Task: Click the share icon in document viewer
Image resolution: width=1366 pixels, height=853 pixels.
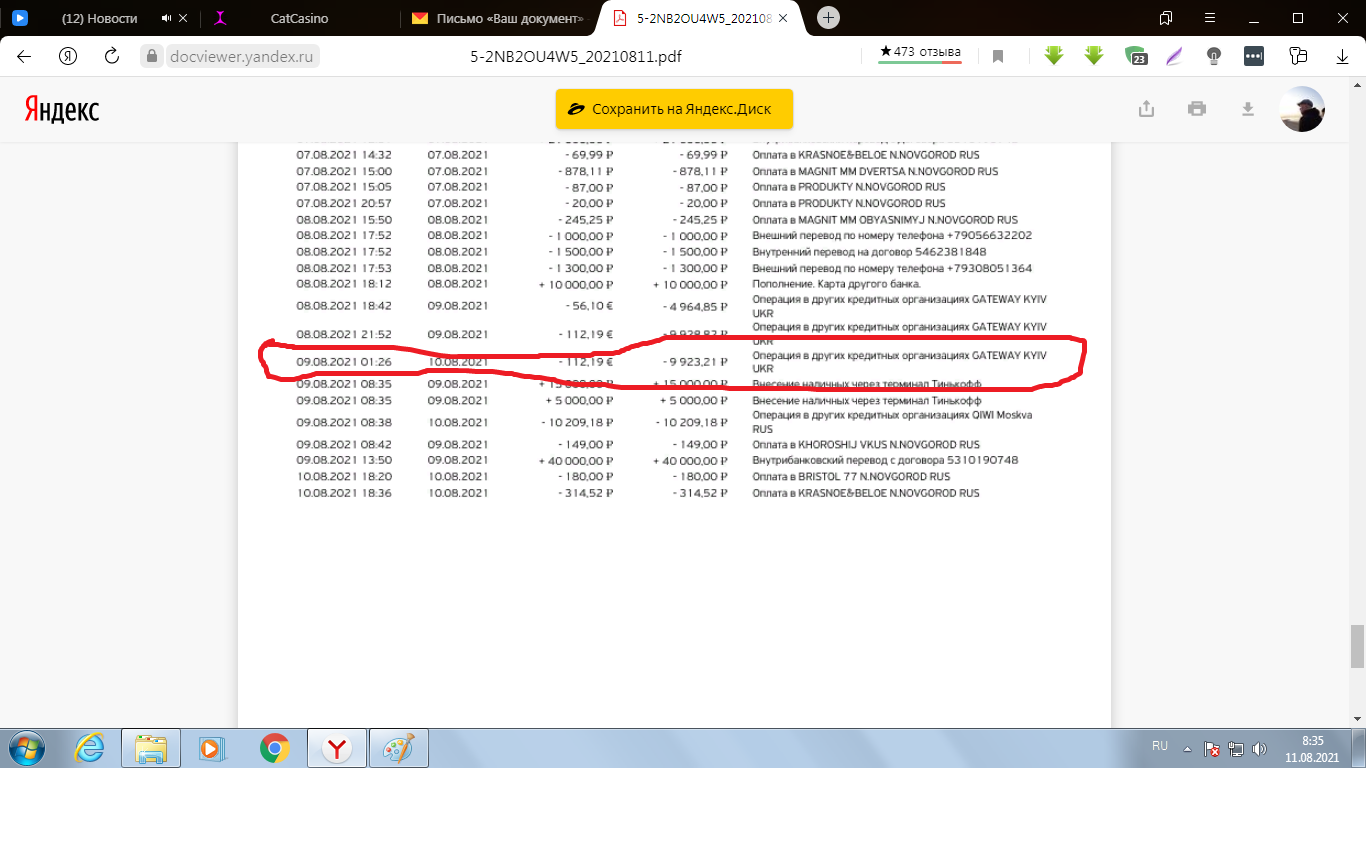Action: 1147,109
